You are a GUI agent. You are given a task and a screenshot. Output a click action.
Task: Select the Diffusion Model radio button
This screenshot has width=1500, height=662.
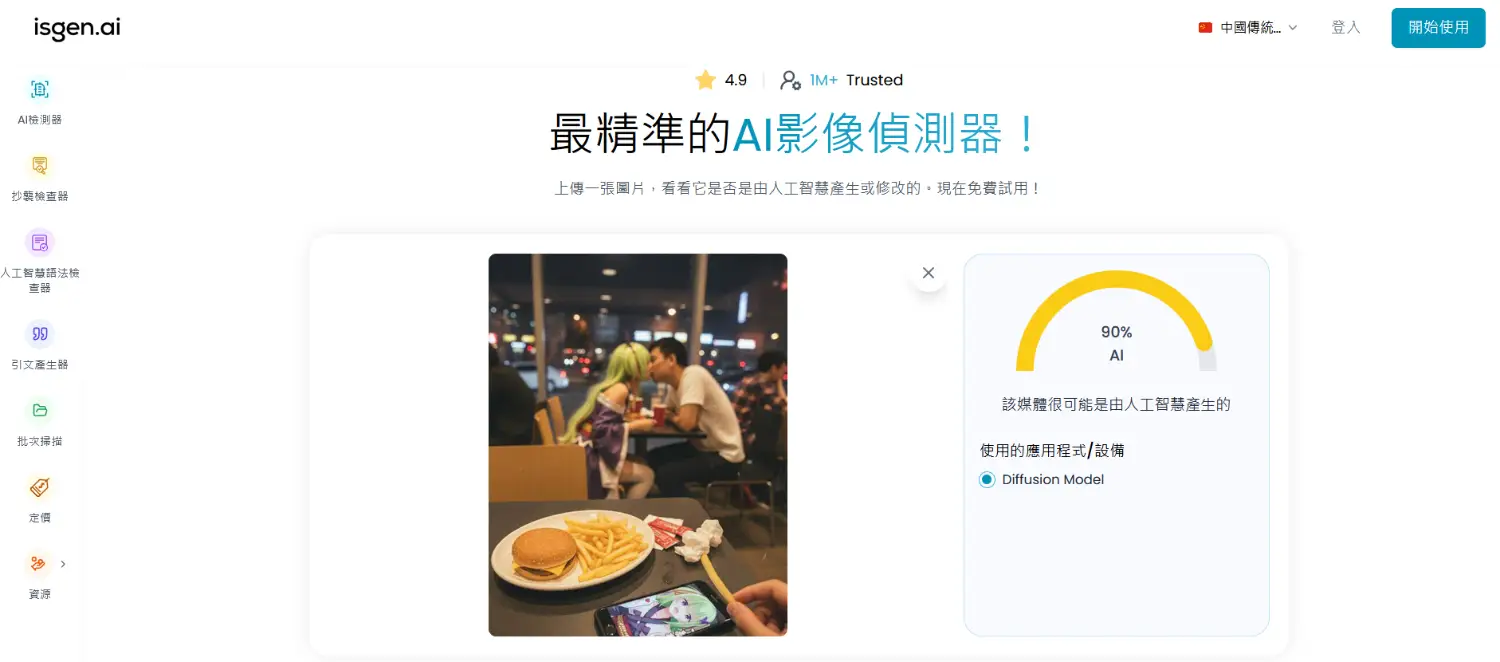[x=987, y=480]
